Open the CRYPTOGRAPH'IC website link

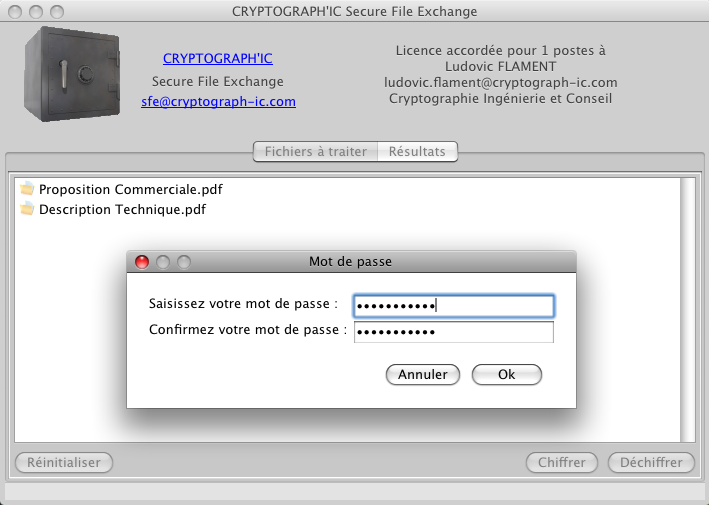coord(217,58)
